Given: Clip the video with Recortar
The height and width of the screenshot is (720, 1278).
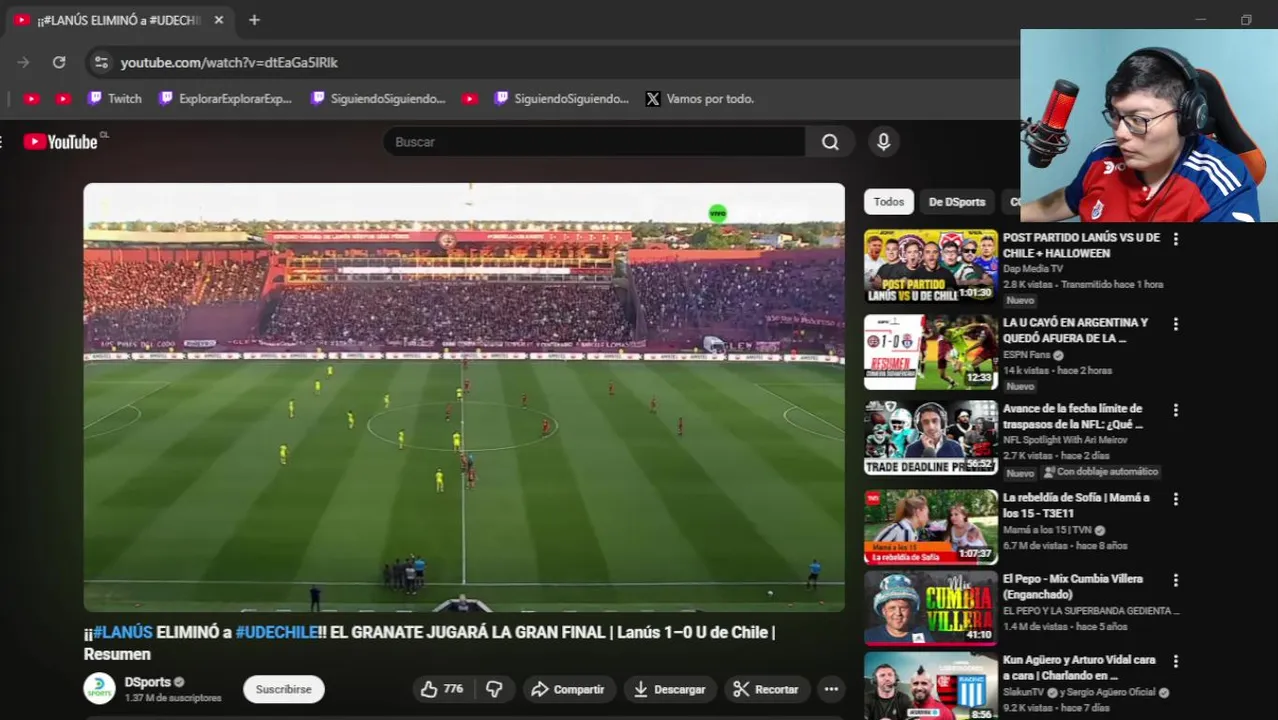Looking at the screenshot, I should 765,689.
